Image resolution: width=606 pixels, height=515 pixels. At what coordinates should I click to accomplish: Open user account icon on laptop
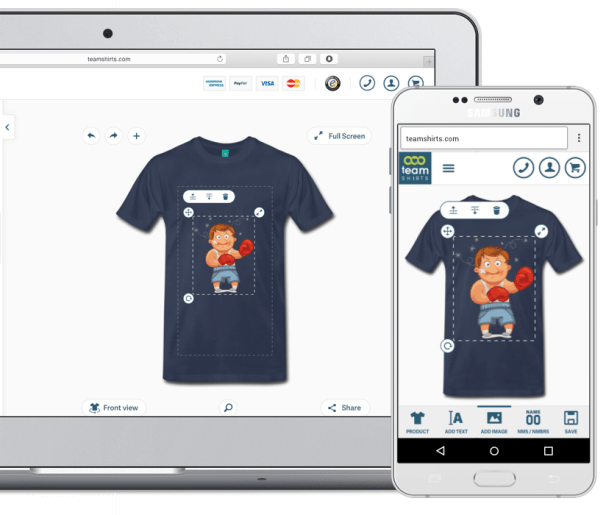tap(391, 83)
